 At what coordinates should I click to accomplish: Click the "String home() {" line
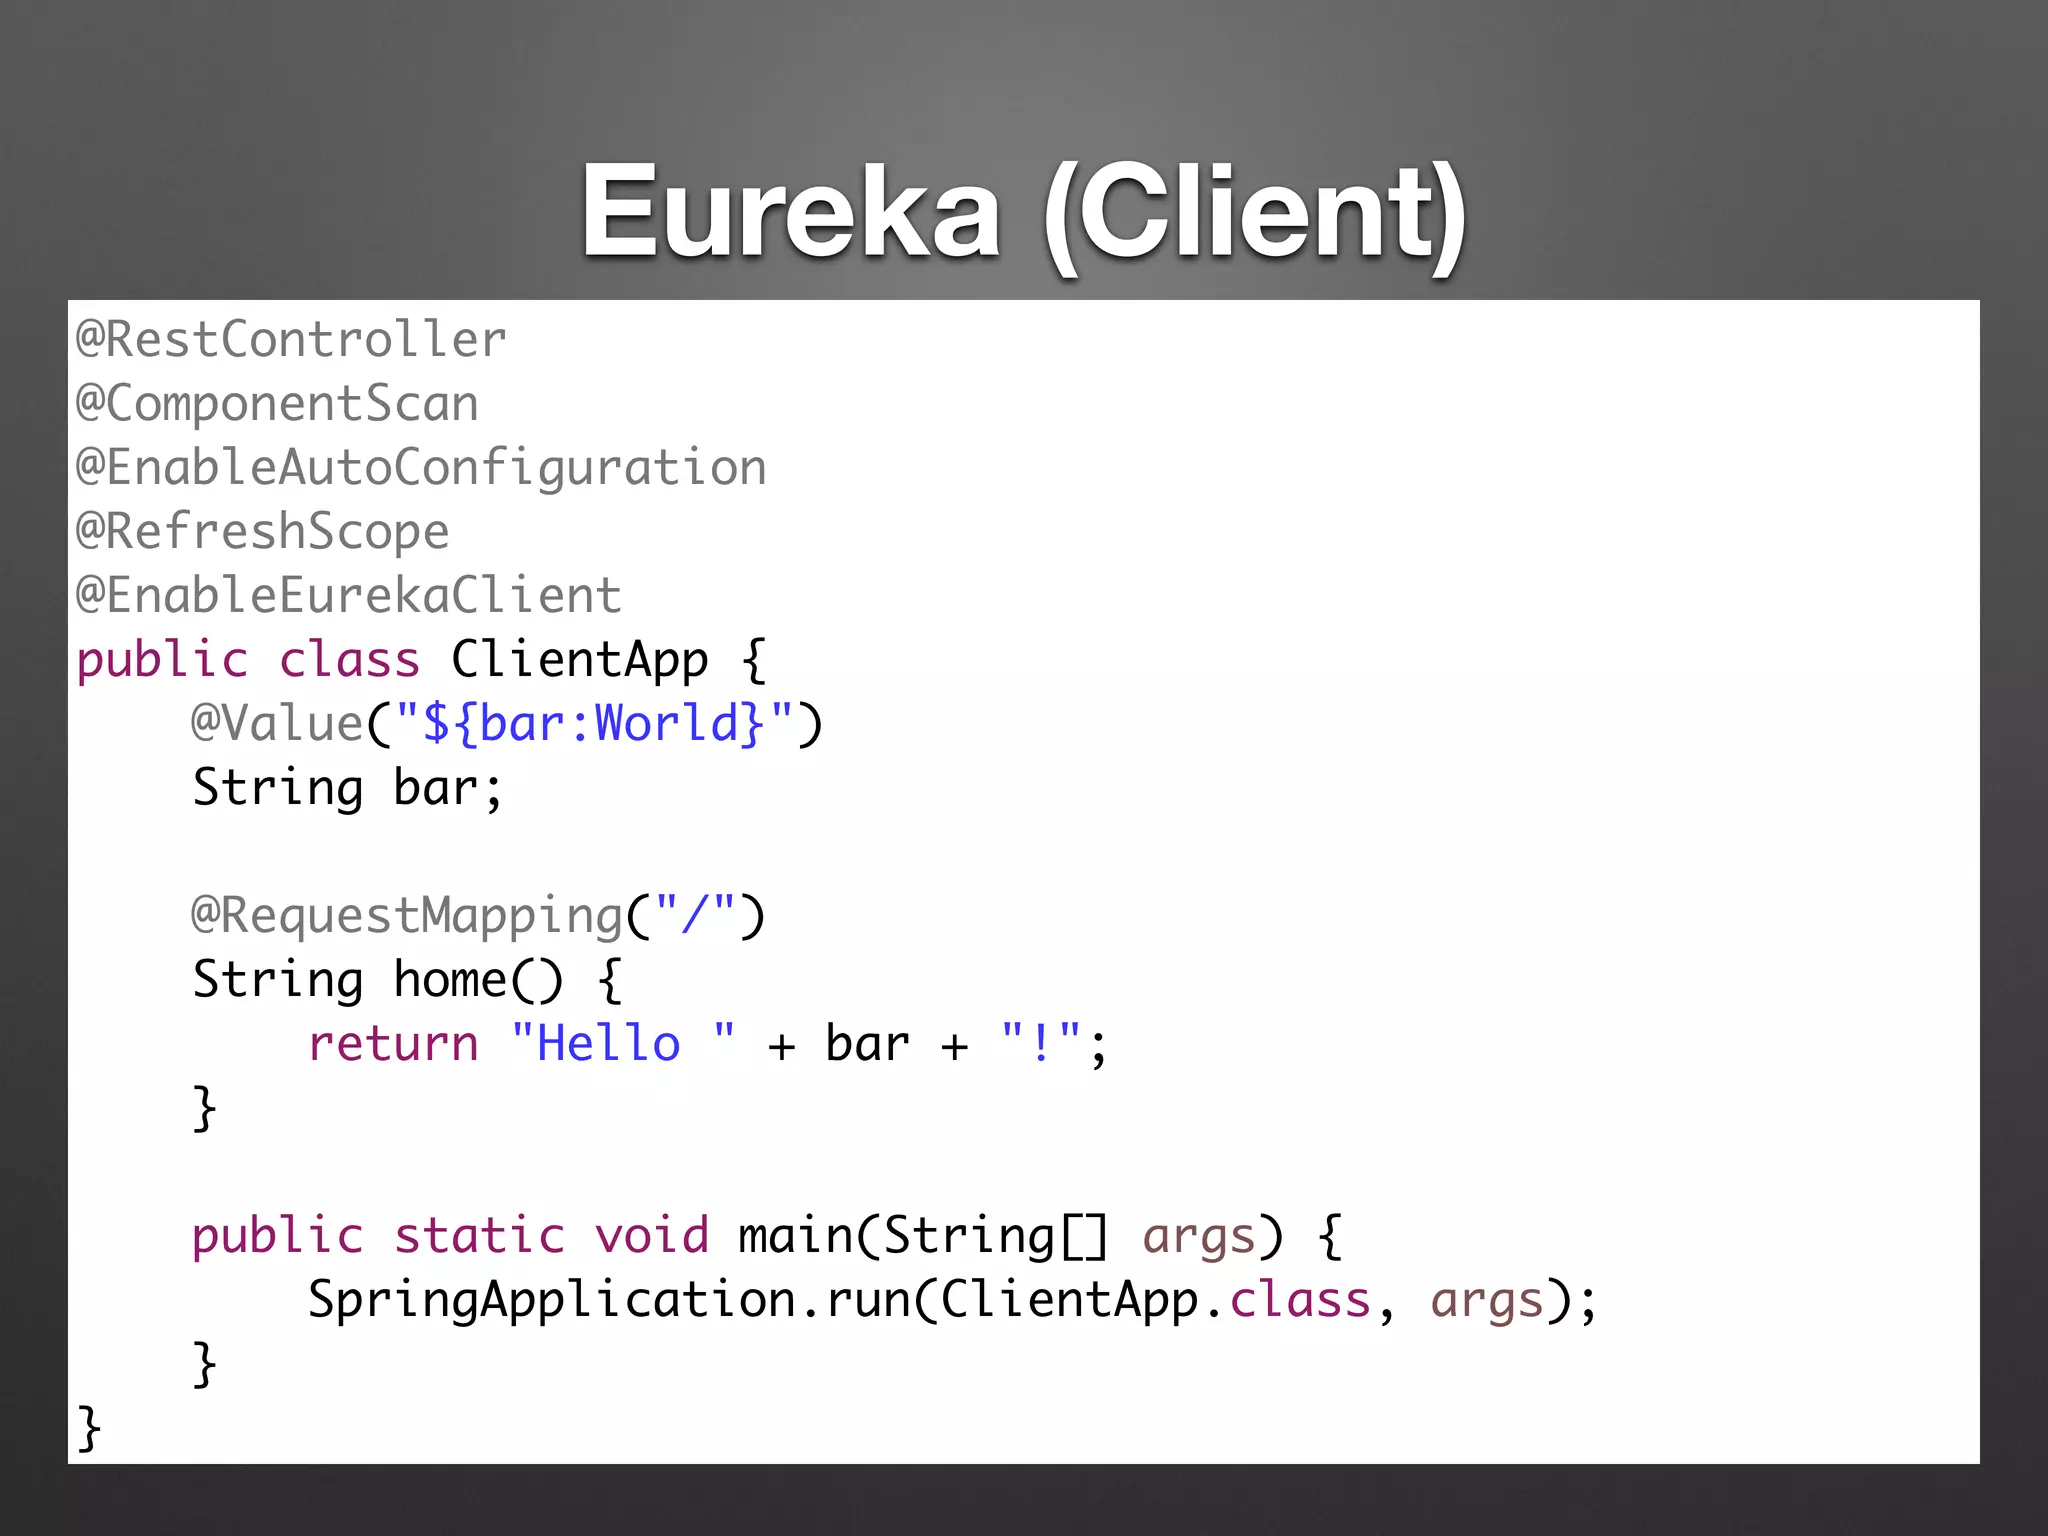pyautogui.click(x=408, y=980)
